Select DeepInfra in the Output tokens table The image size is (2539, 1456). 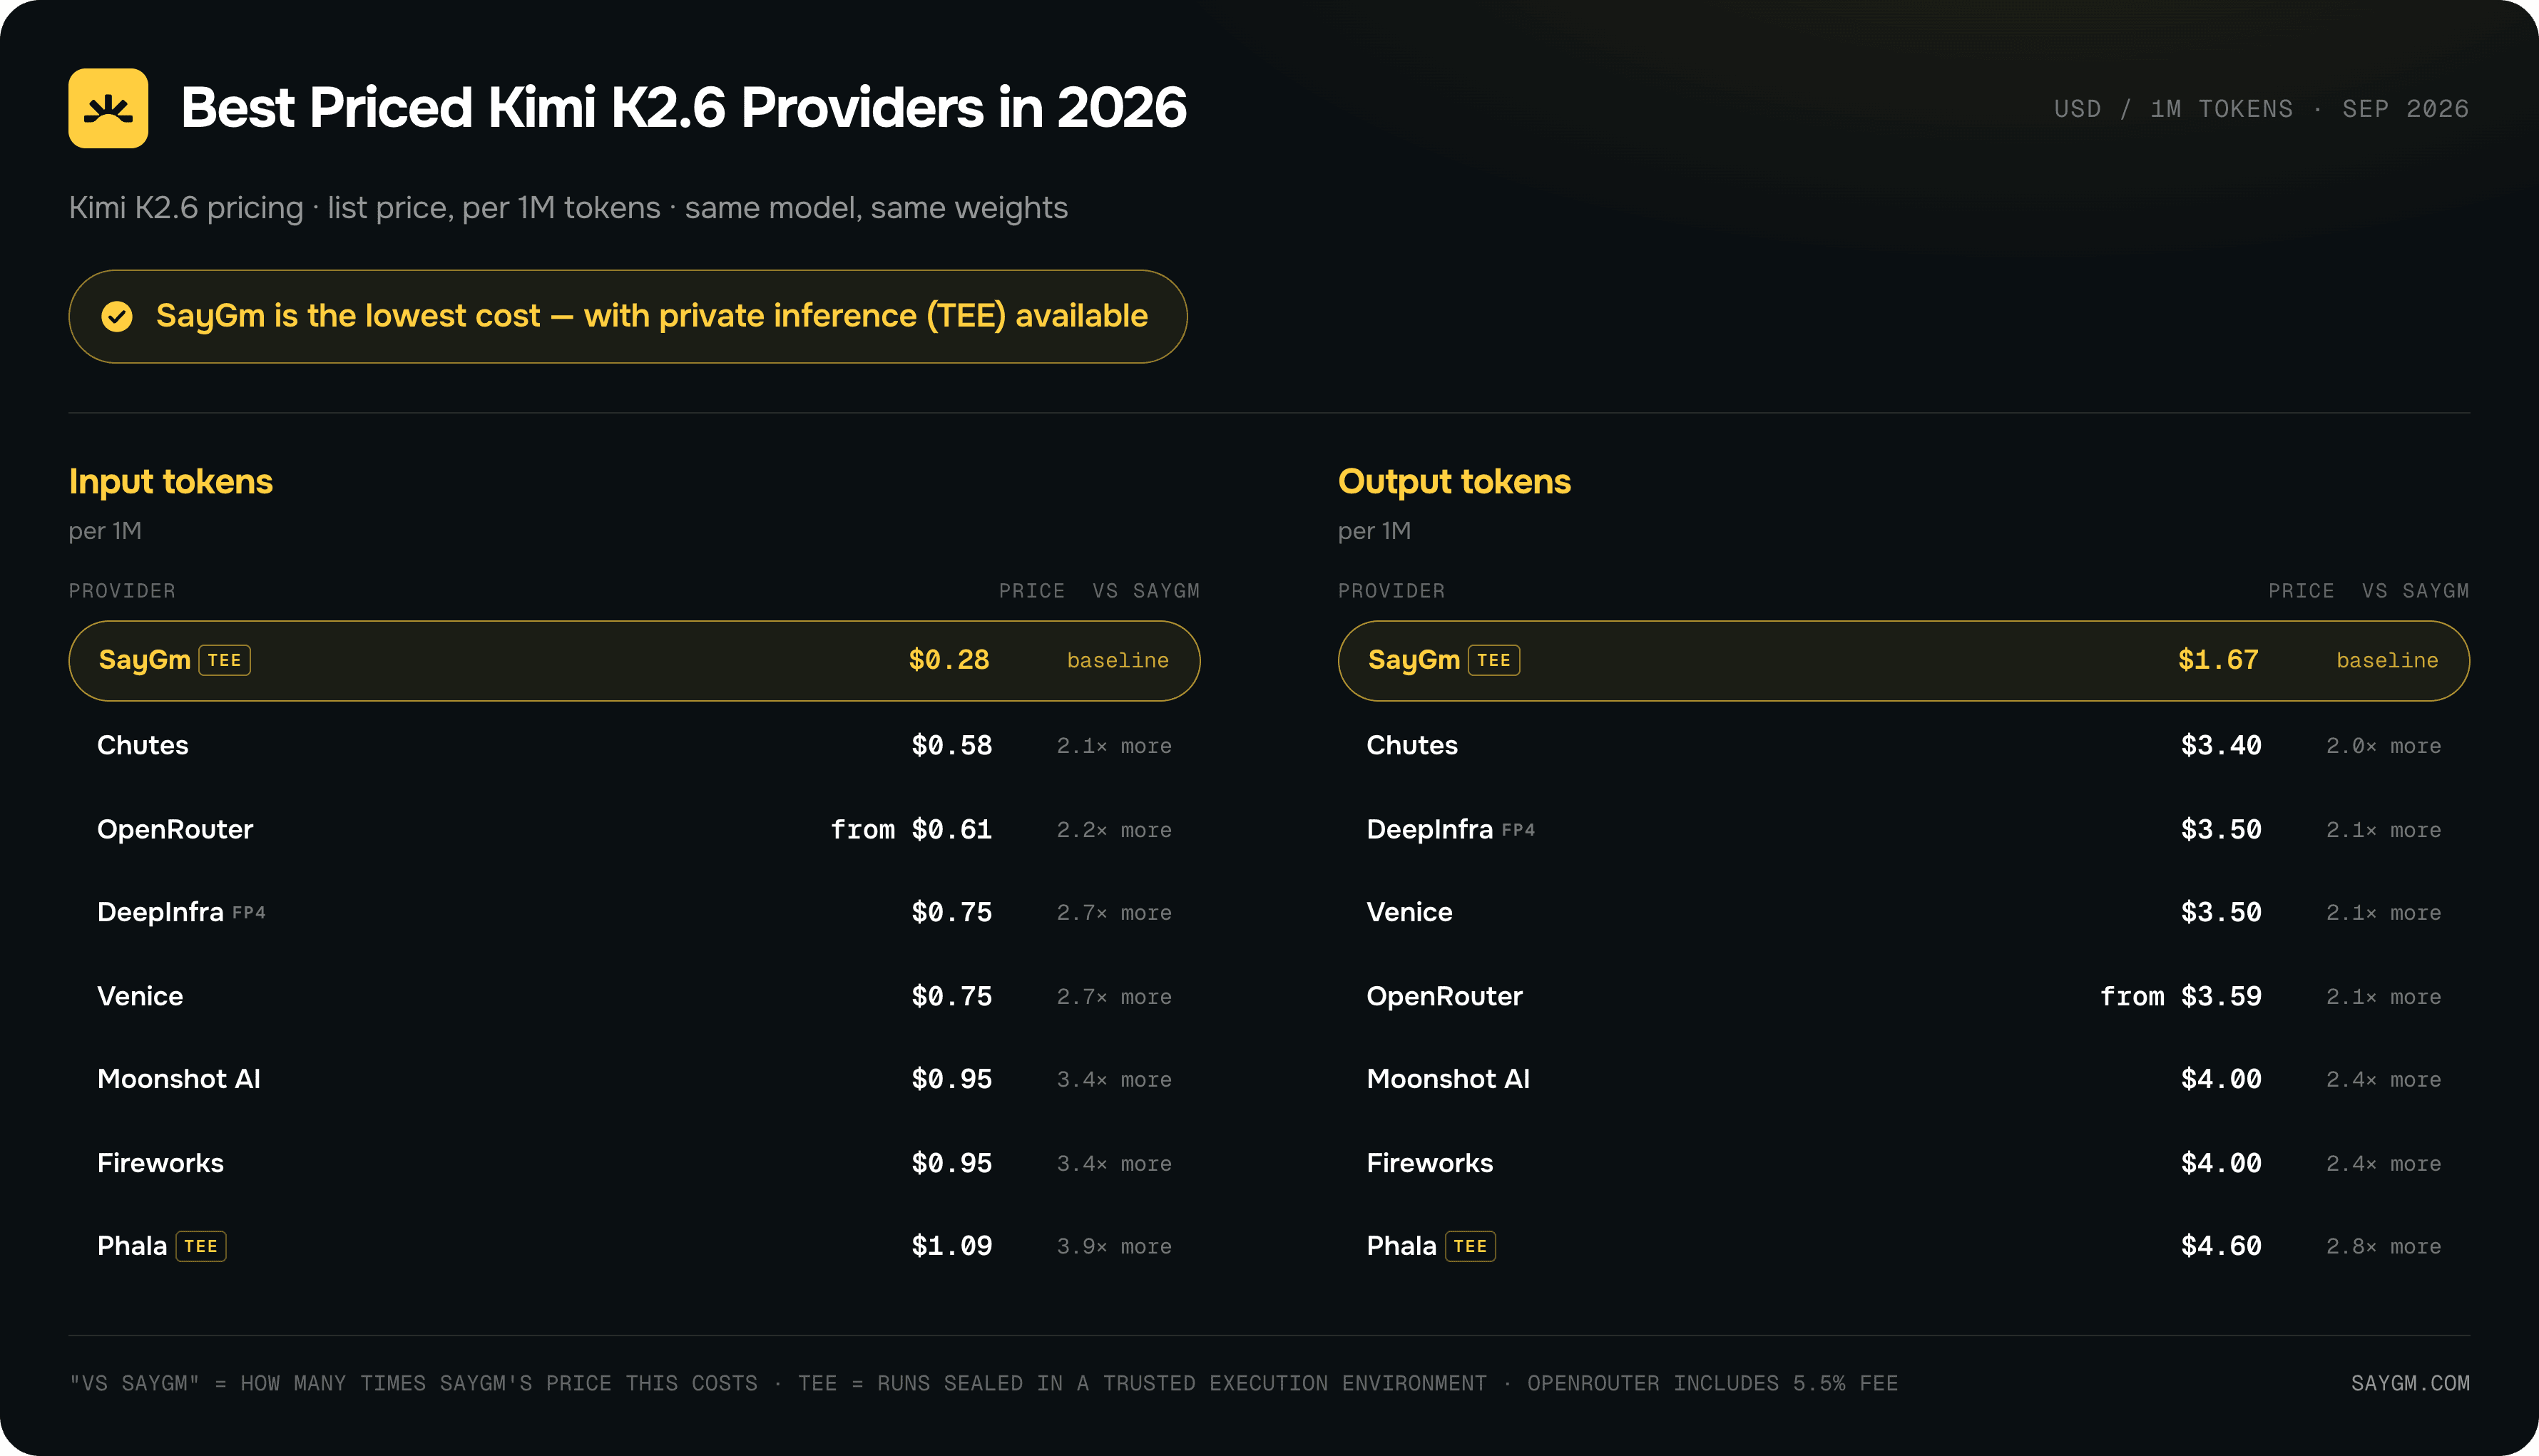[1430, 830]
